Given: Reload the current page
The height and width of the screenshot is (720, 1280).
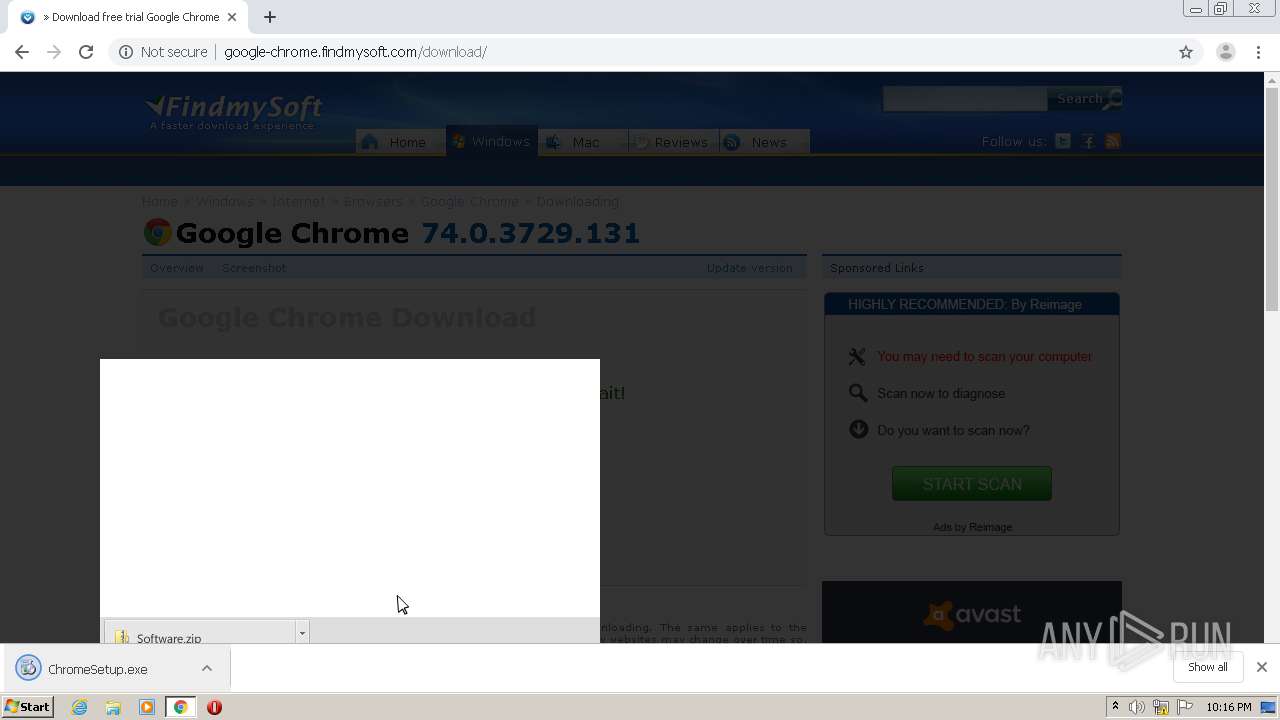Looking at the screenshot, I should 86,52.
